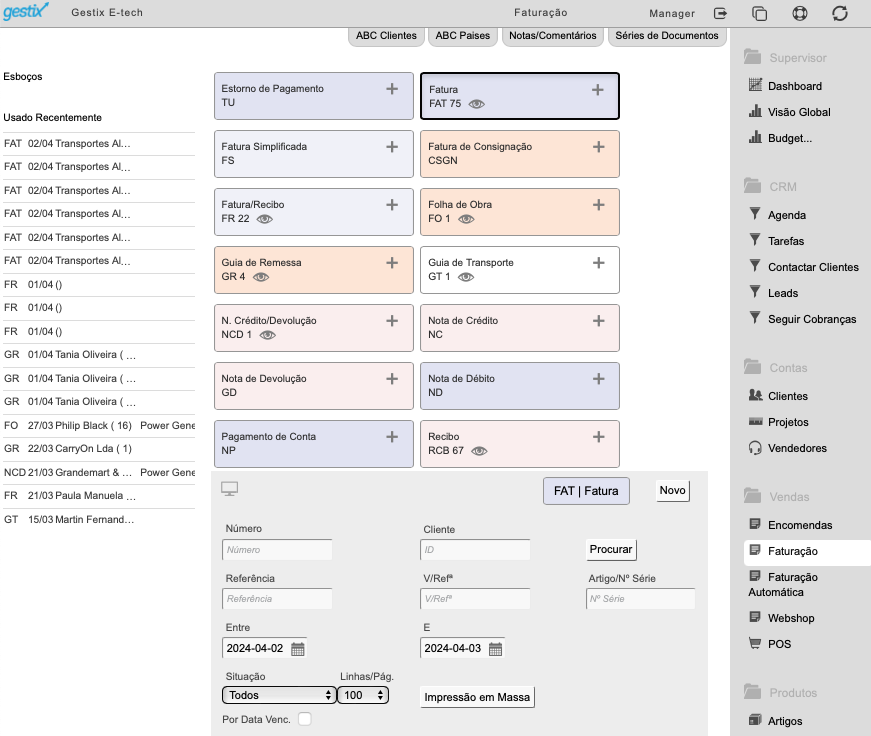
Task: Toggle eye icon on Folha de Obra FO 1
Action: pos(466,219)
